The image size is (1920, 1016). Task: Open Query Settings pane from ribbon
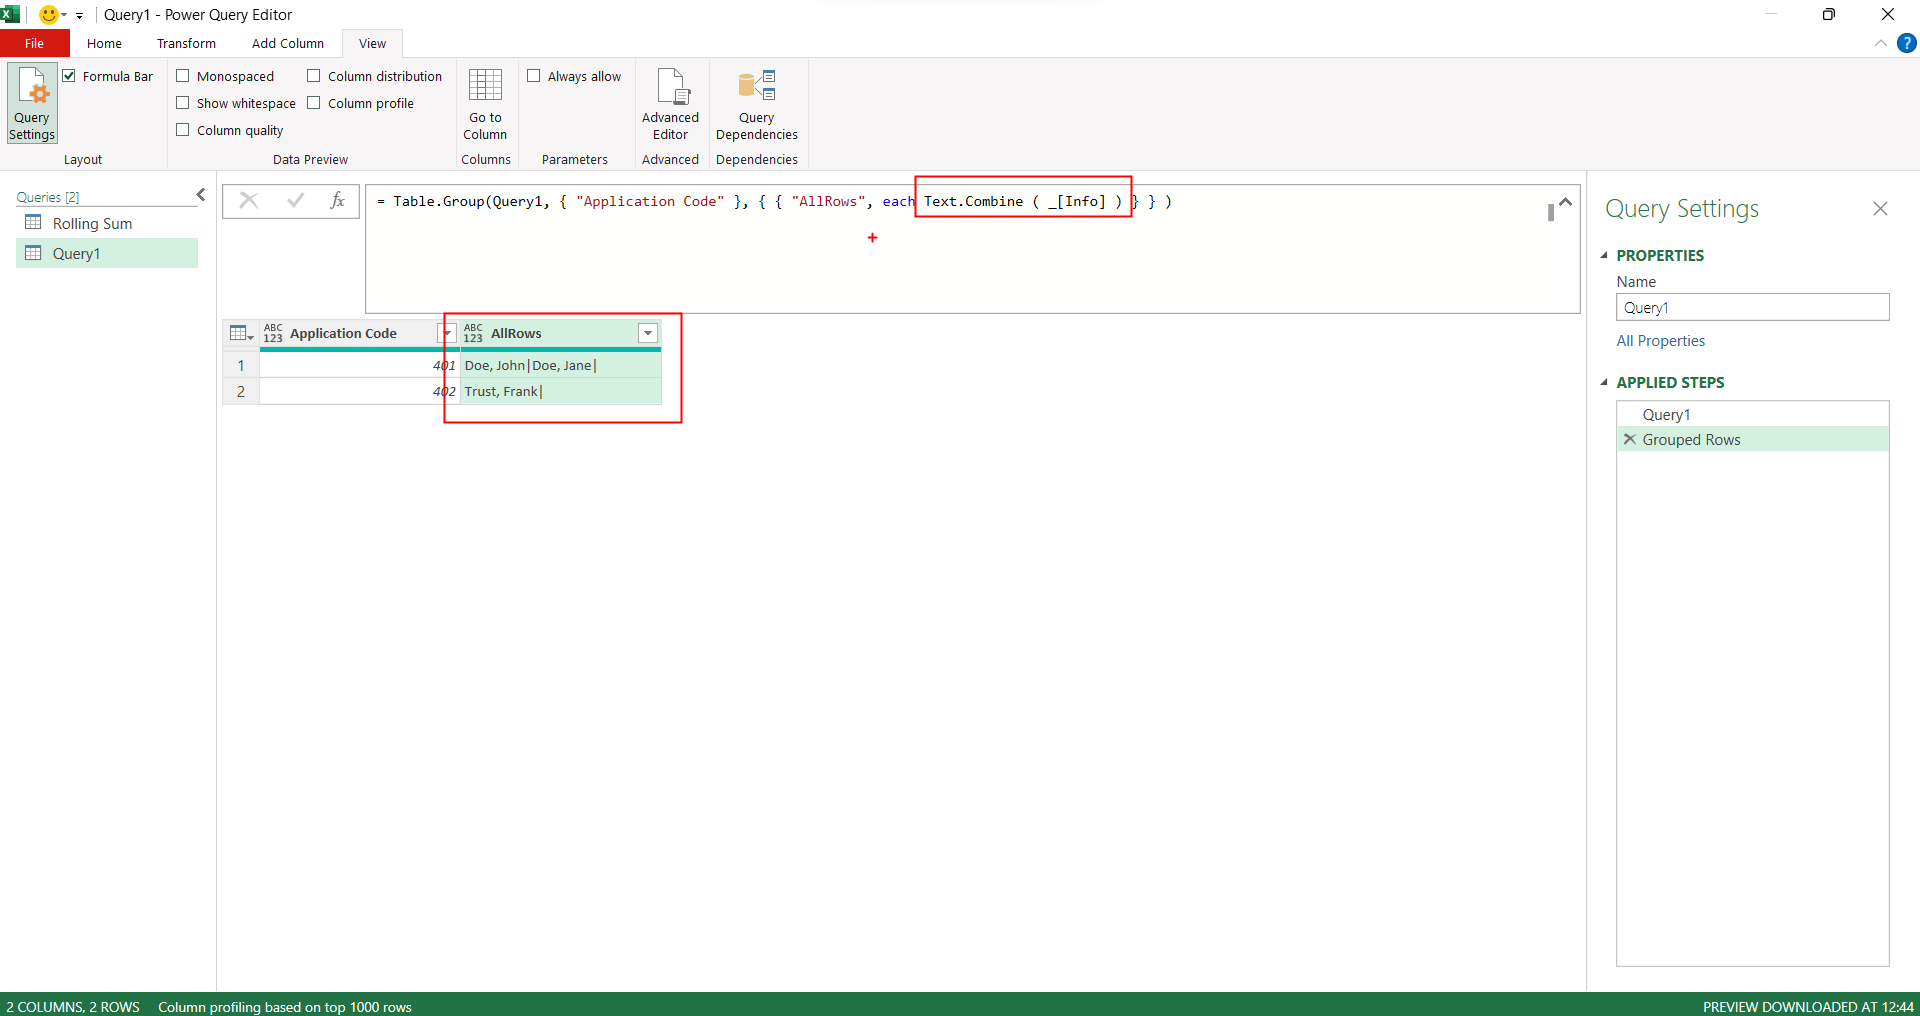tap(32, 103)
